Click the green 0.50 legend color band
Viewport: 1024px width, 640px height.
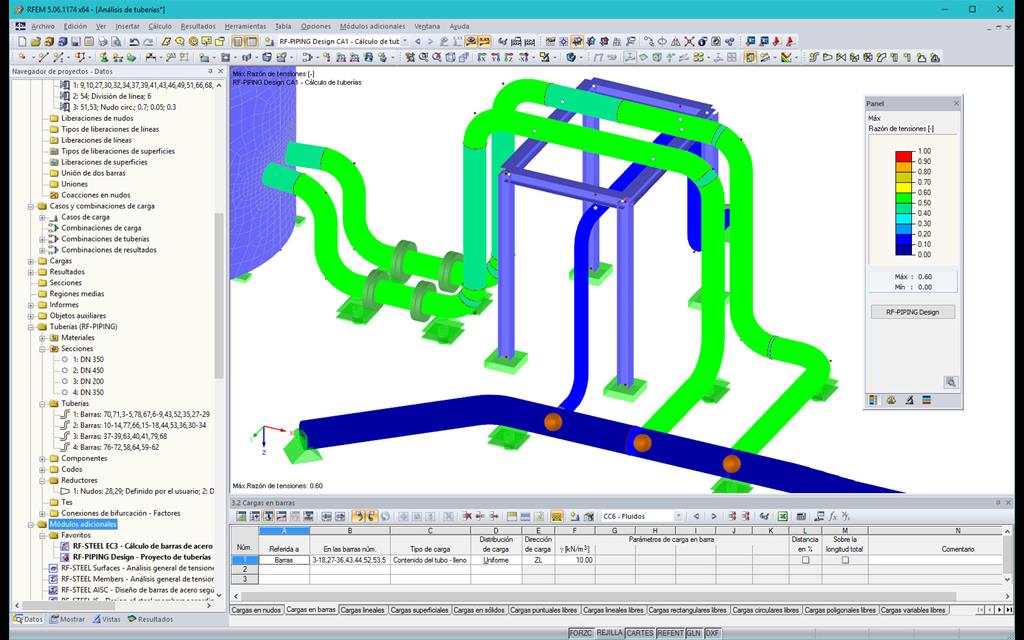point(904,198)
